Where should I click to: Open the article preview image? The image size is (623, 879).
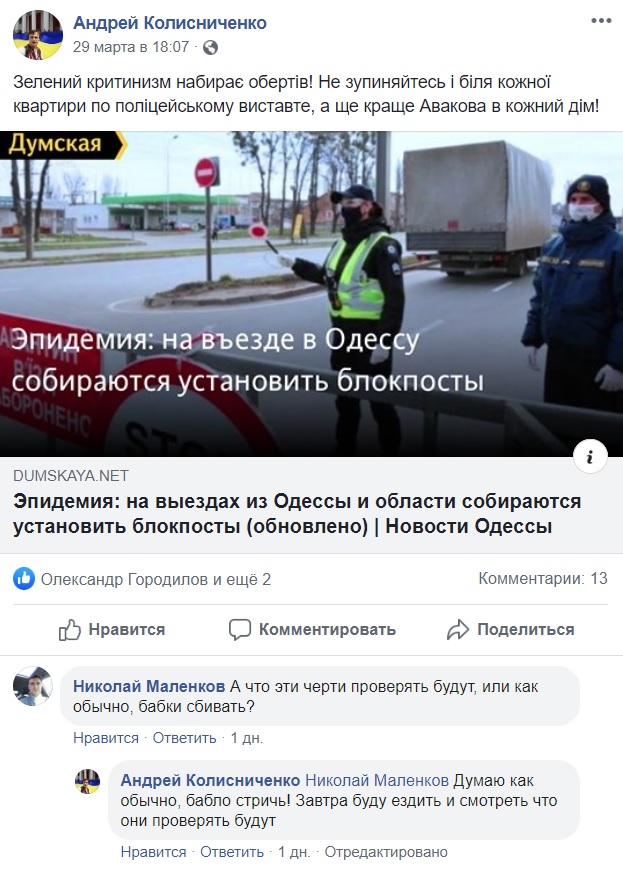coord(311,294)
